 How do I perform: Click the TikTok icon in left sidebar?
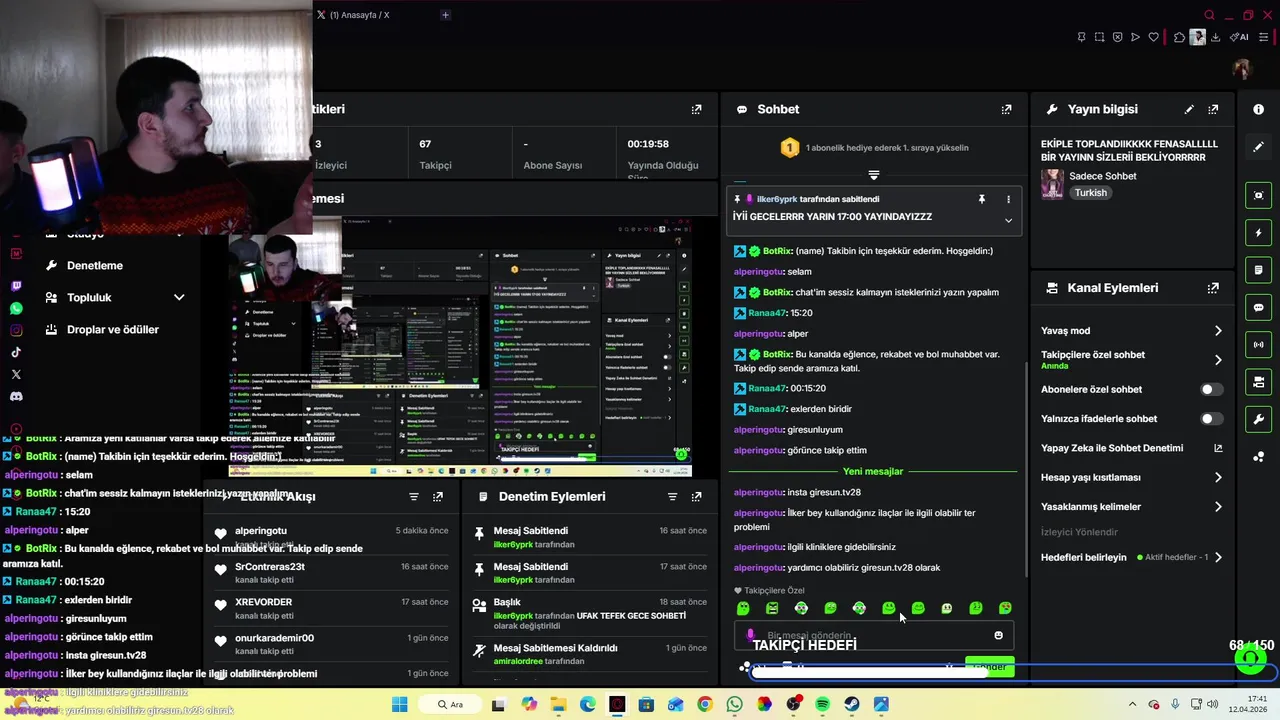16,352
